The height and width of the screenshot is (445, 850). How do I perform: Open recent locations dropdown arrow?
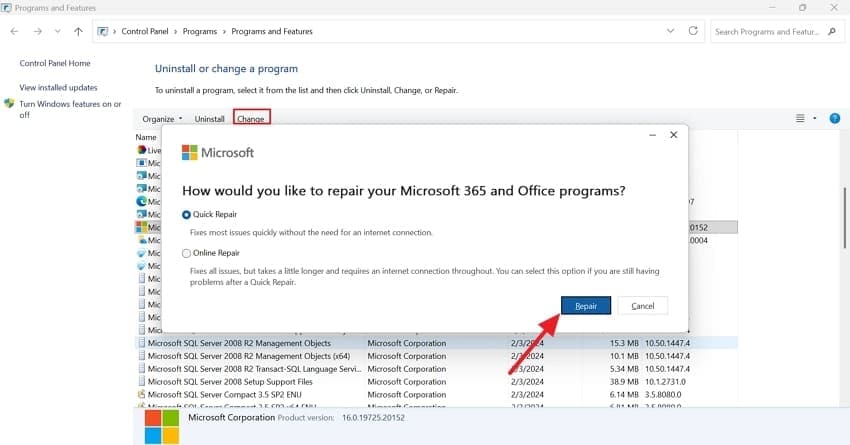[57, 31]
